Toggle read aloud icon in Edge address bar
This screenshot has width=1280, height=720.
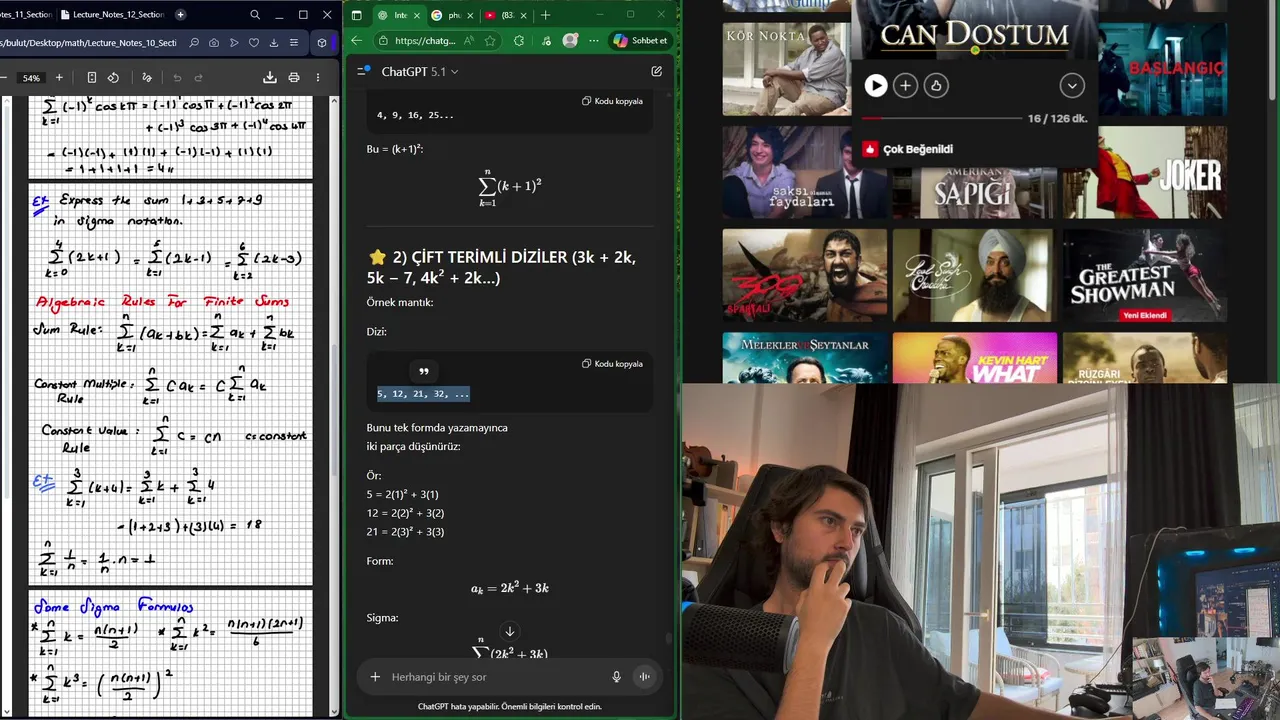click(471, 41)
